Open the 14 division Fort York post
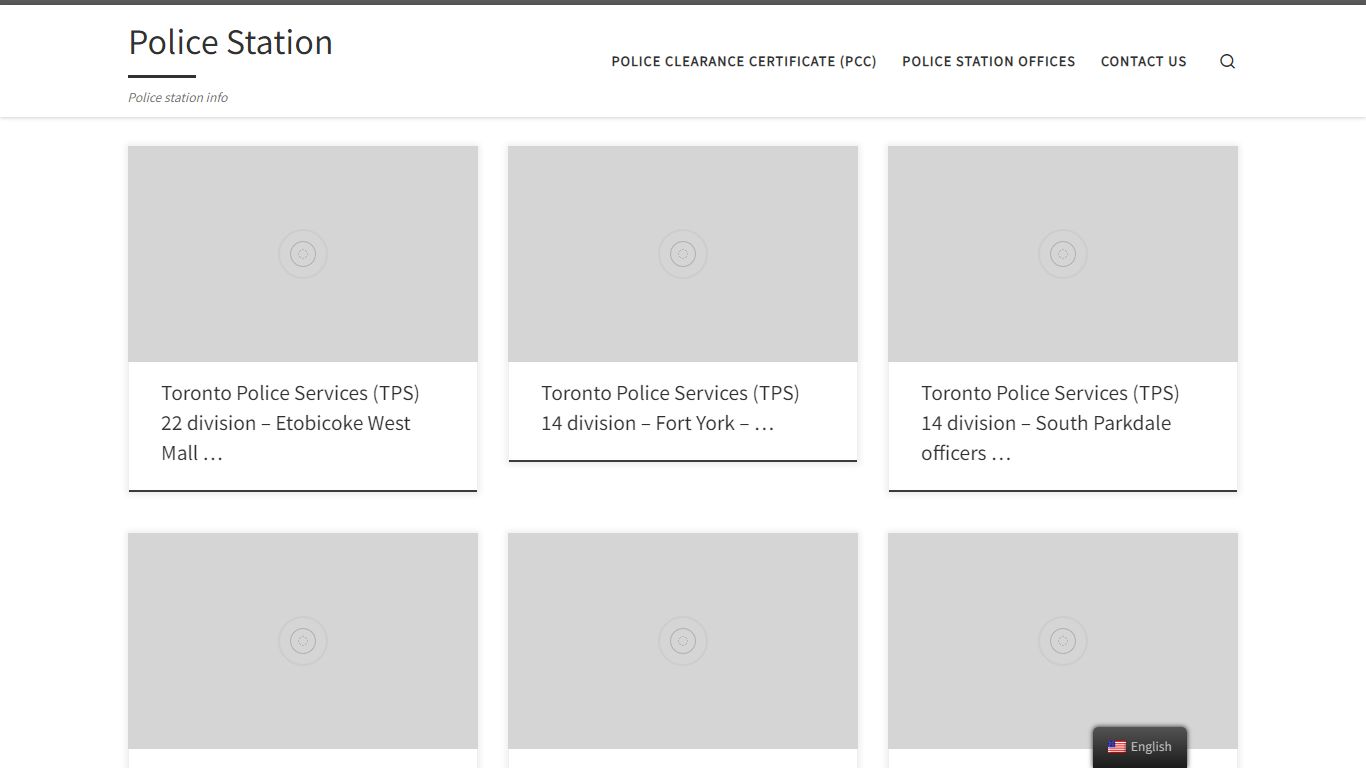The image size is (1366, 768). point(670,408)
